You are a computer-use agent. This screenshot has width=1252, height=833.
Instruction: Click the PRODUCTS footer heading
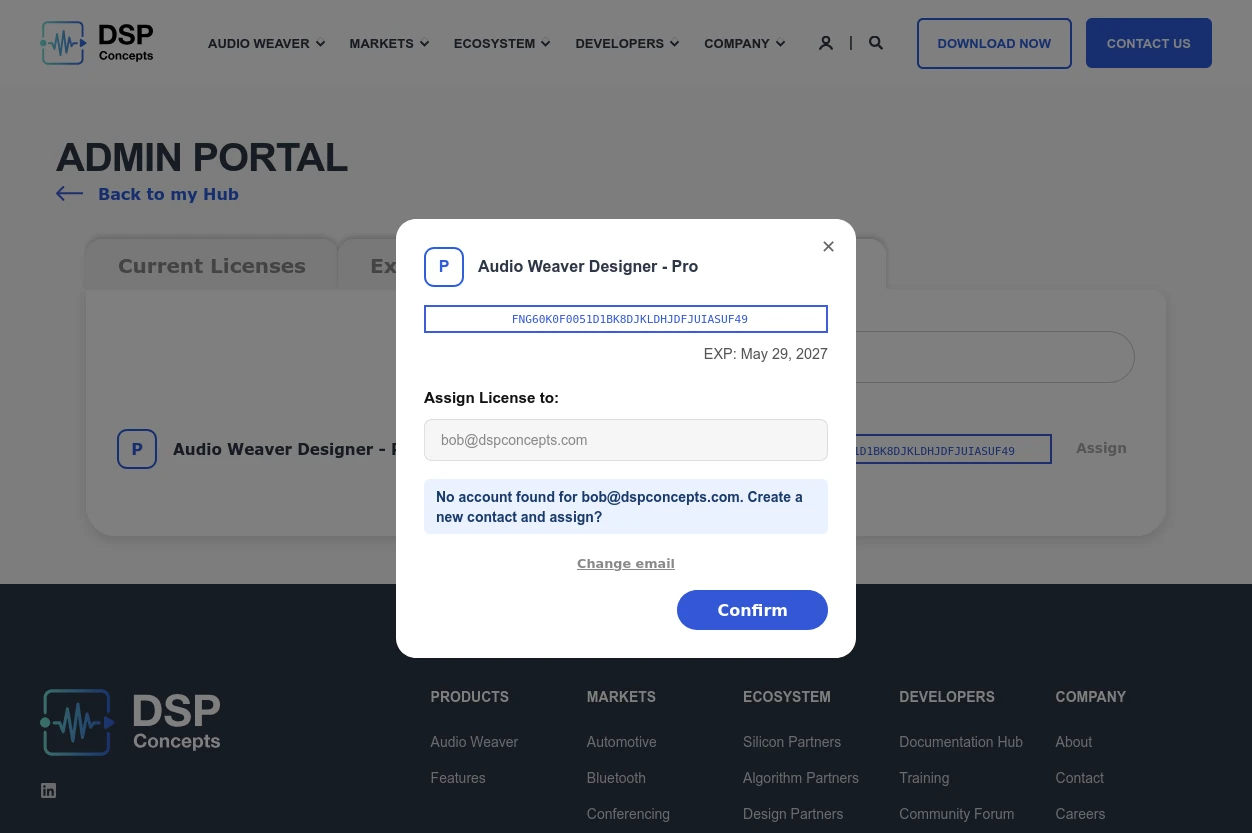[x=470, y=697]
